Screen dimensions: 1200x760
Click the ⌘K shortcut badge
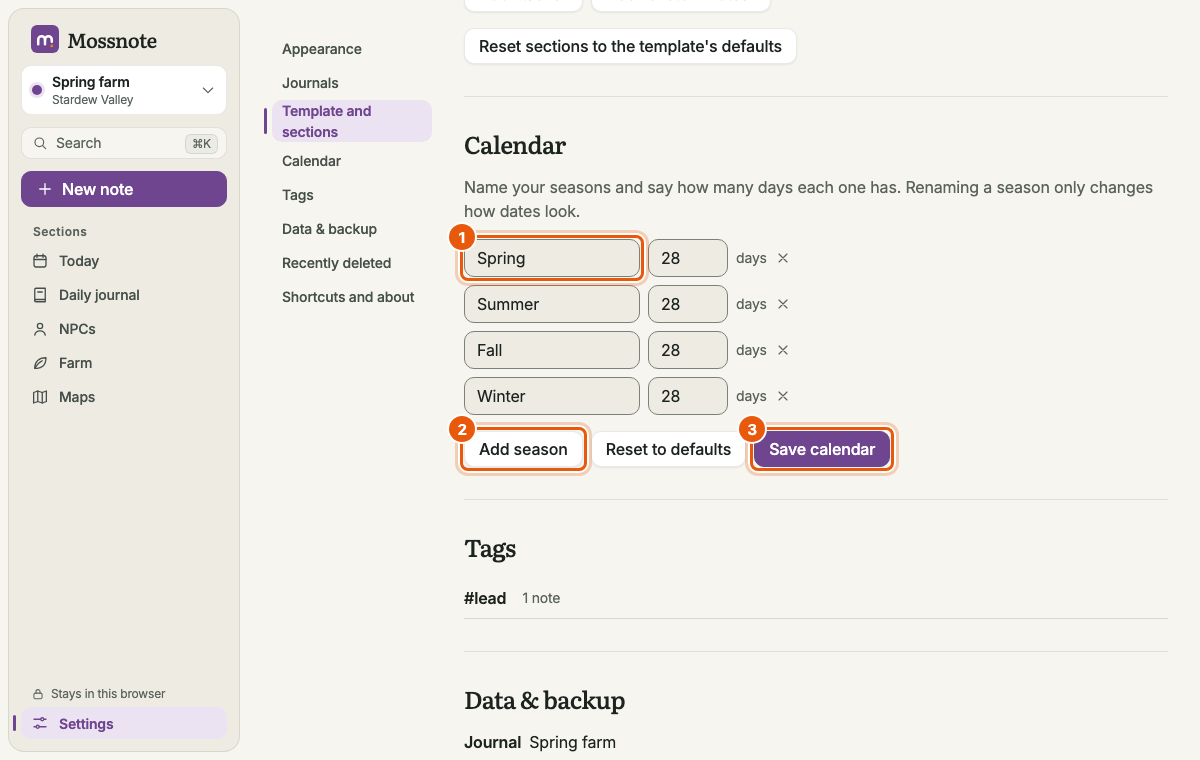pyautogui.click(x=201, y=144)
